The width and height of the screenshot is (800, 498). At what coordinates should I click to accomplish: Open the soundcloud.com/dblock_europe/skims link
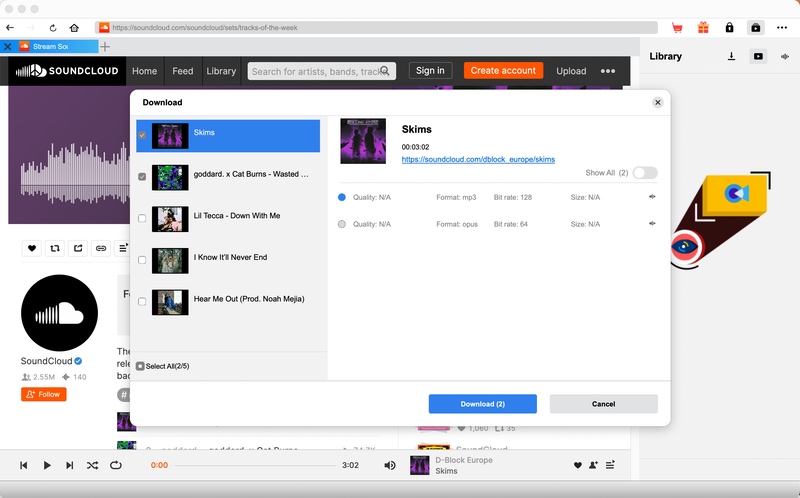(x=478, y=159)
